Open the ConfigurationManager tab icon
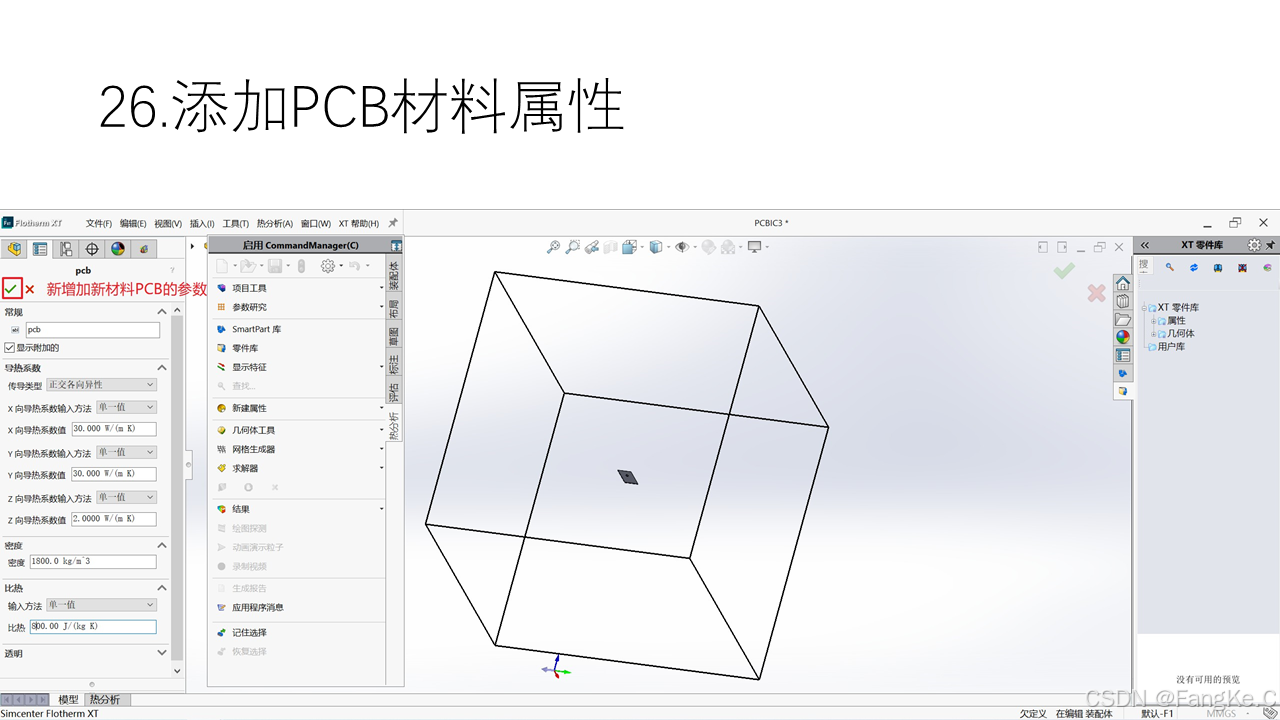Image resolution: width=1280 pixels, height=720 pixels. [66, 249]
